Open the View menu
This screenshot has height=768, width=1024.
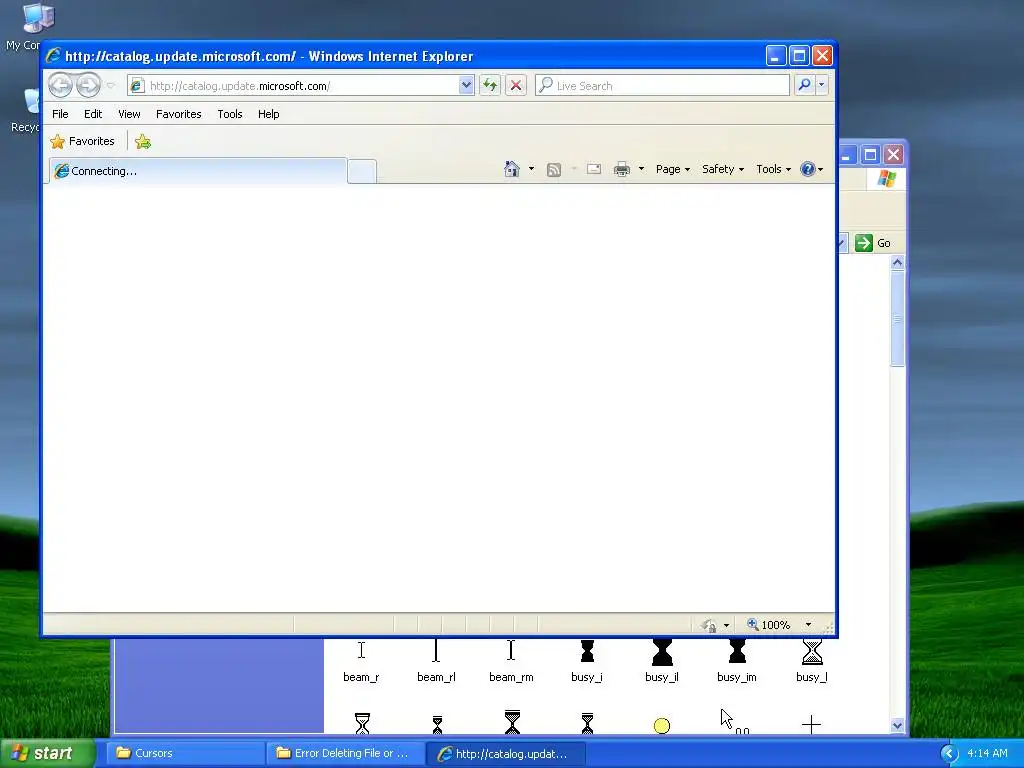click(x=129, y=114)
